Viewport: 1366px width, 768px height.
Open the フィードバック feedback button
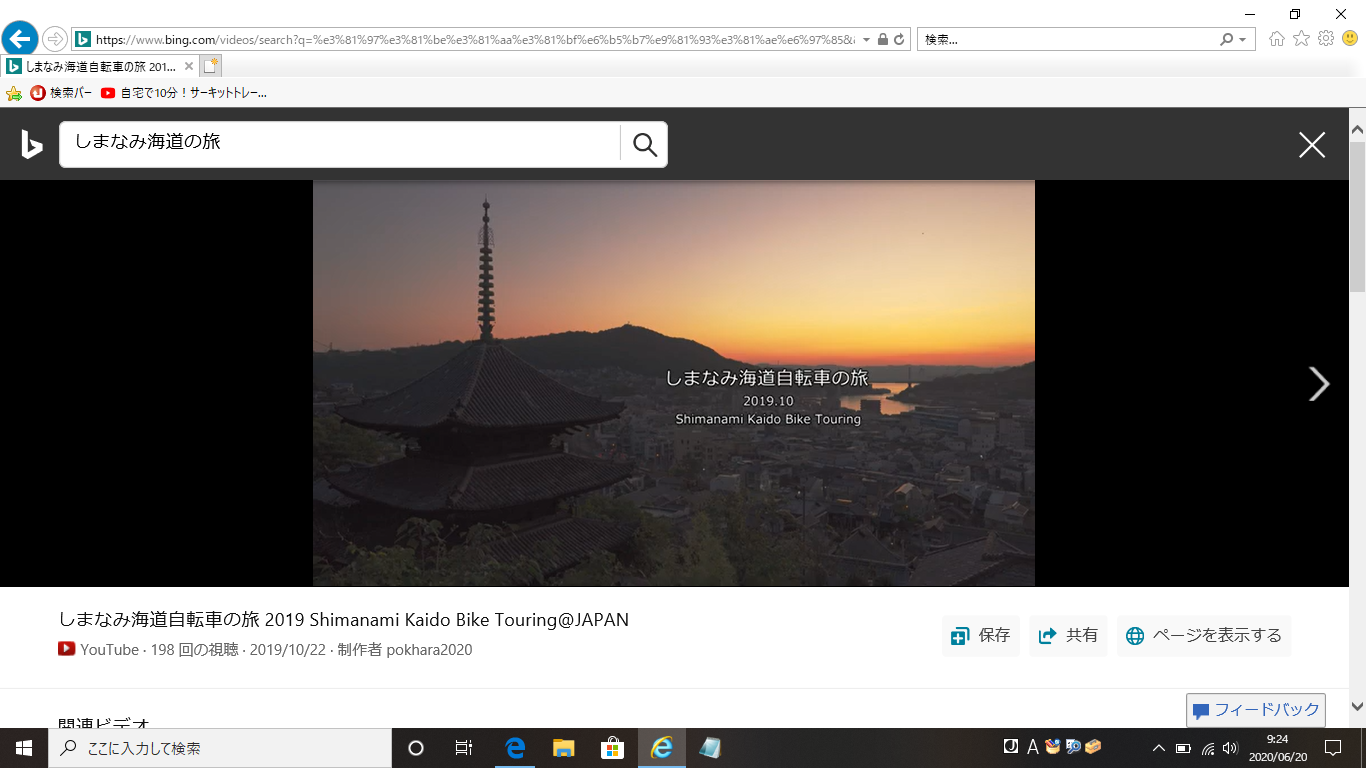pyautogui.click(x=1256, y=710)
